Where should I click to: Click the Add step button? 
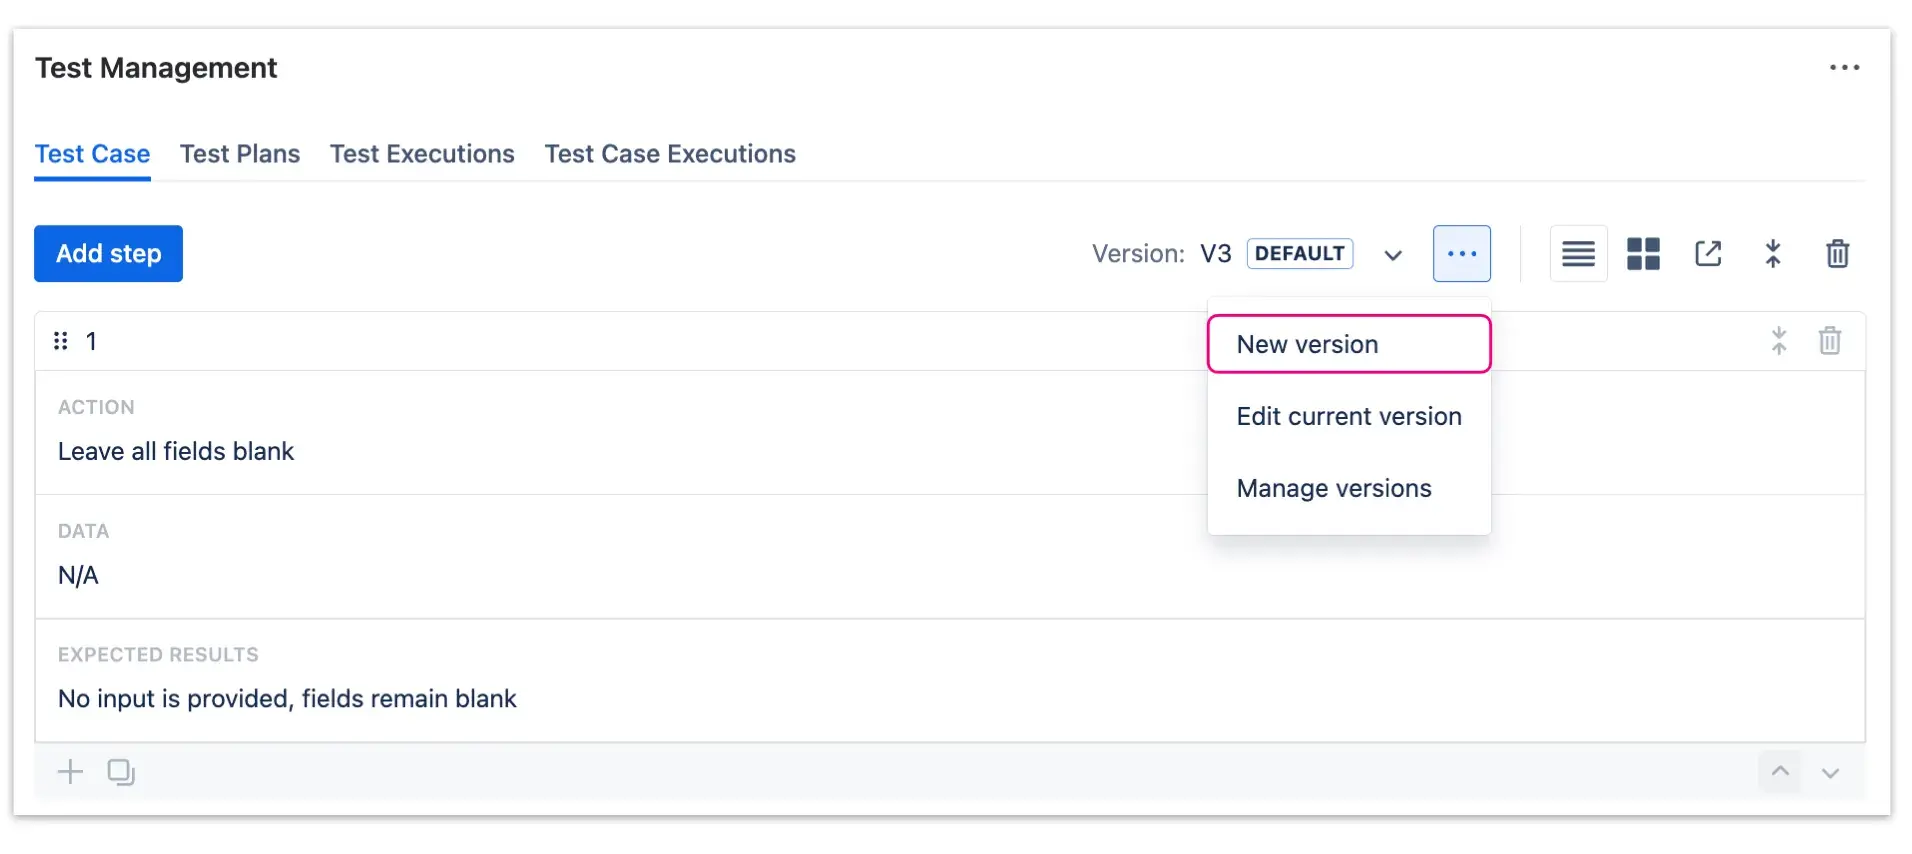click(108, 253)
